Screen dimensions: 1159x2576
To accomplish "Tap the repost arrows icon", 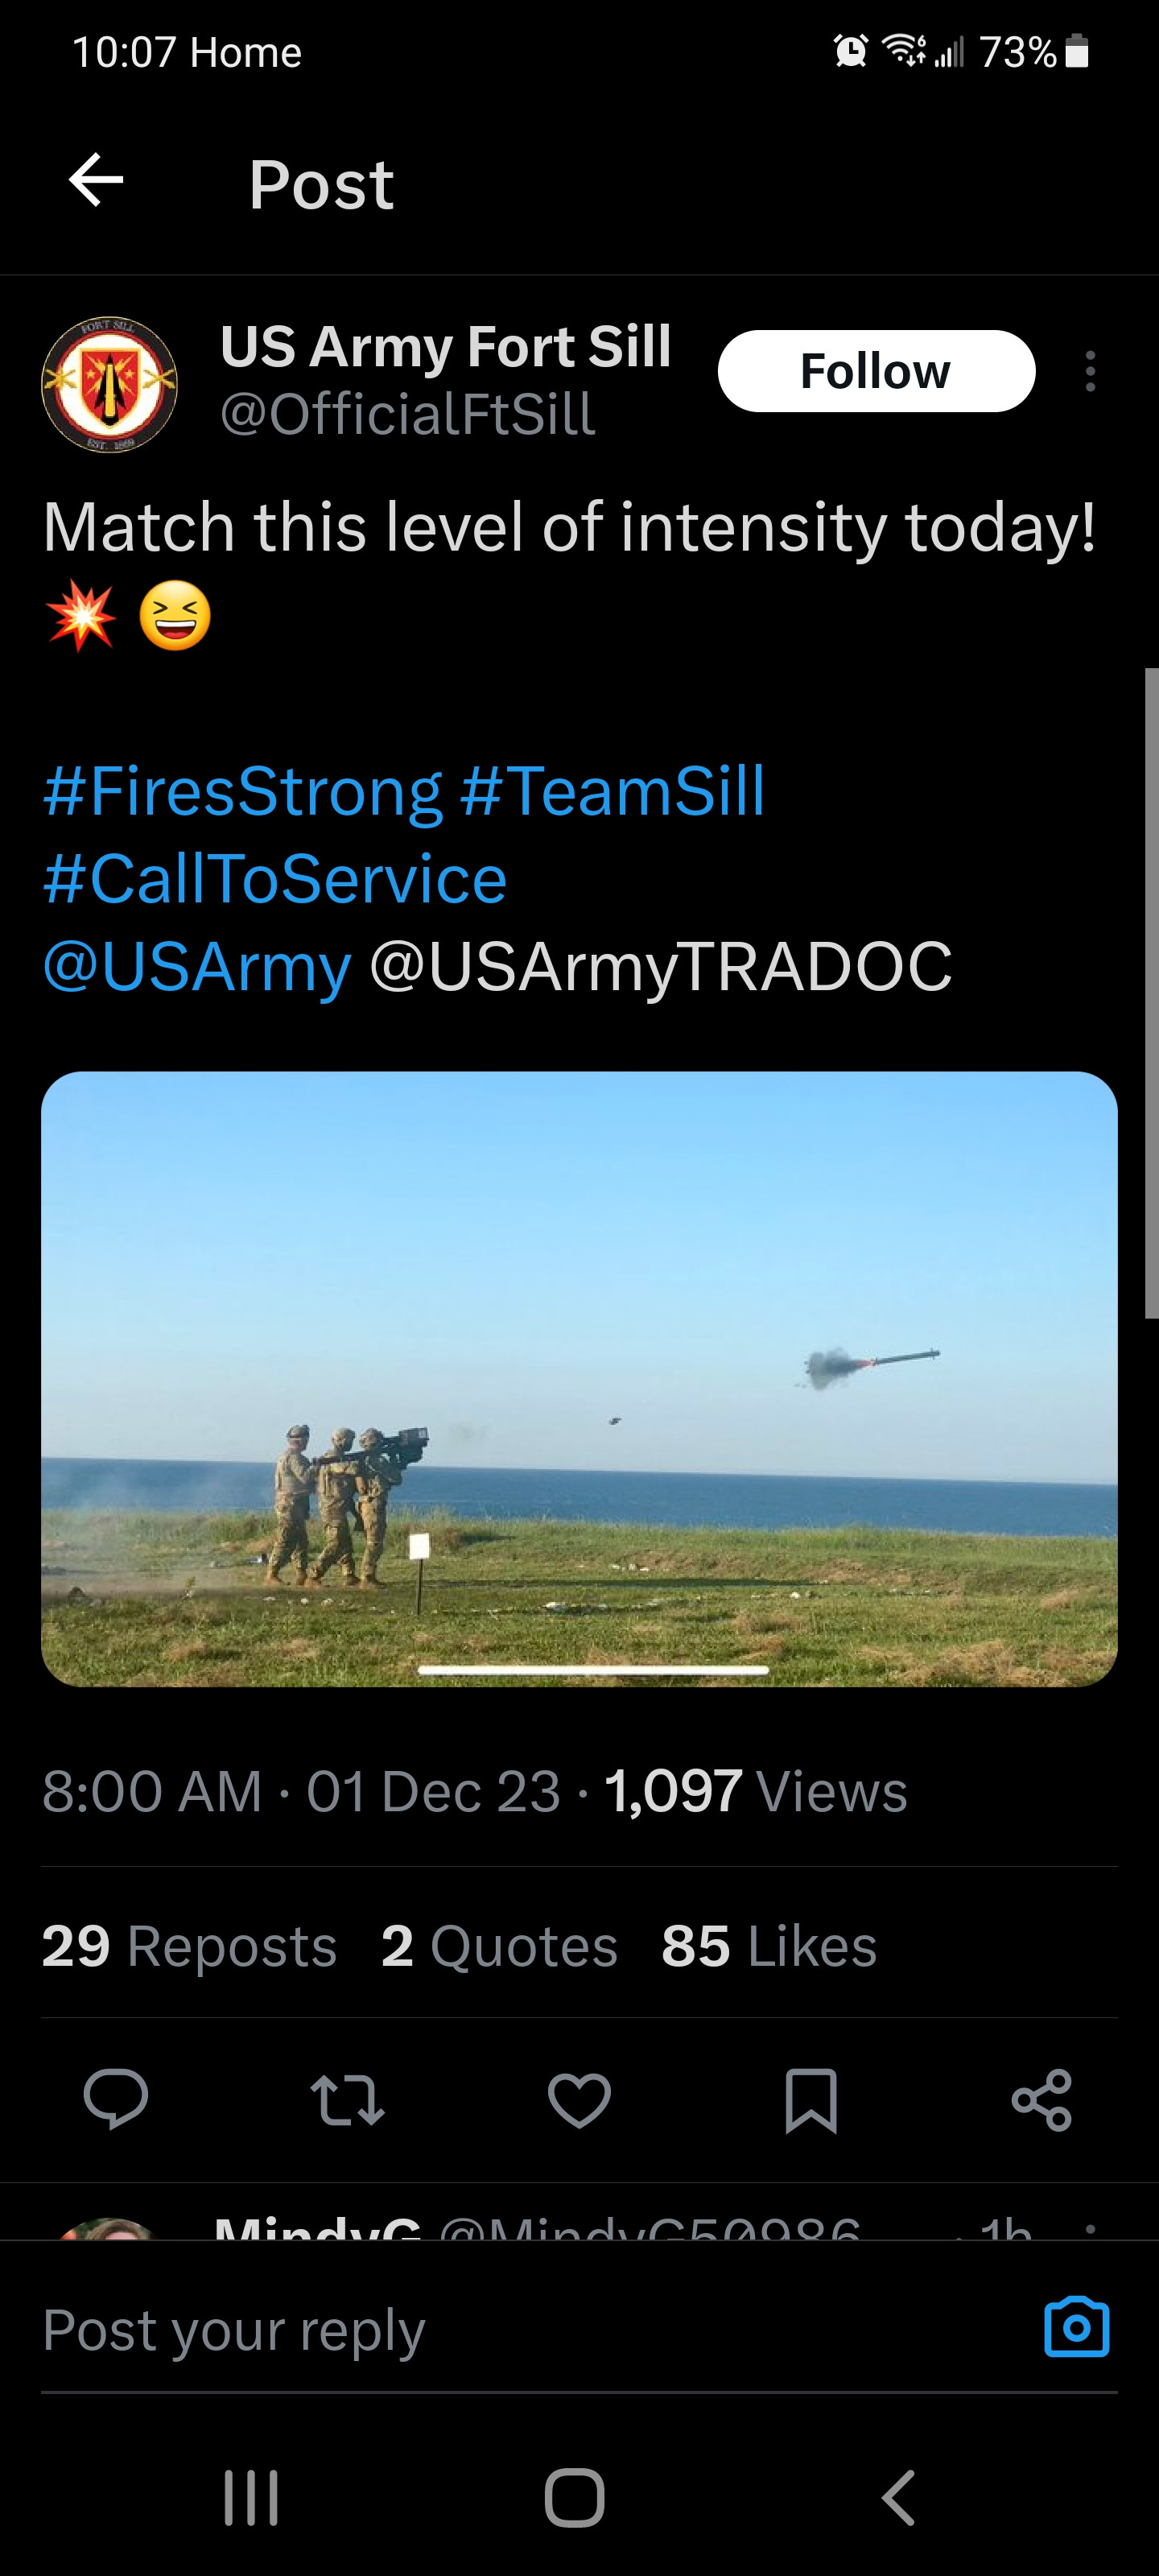I will point(347,2099).
